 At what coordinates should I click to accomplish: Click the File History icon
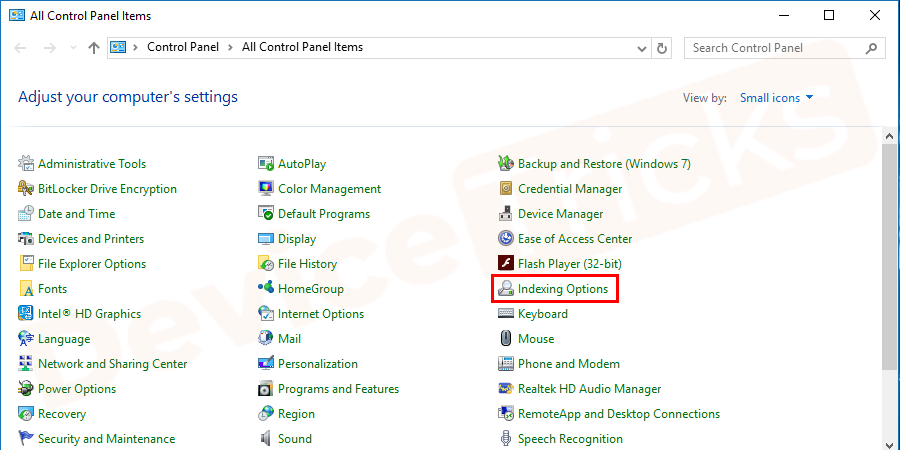[x=266, y=264]
